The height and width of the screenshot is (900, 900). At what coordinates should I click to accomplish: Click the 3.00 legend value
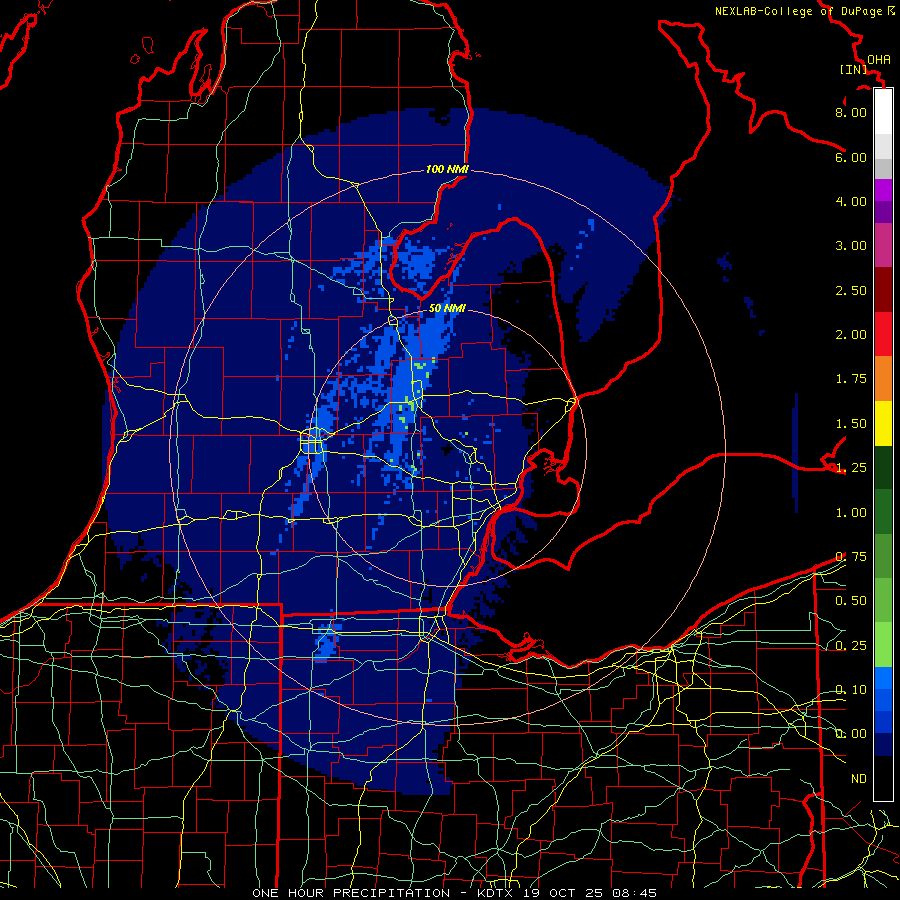coord(851,246)
